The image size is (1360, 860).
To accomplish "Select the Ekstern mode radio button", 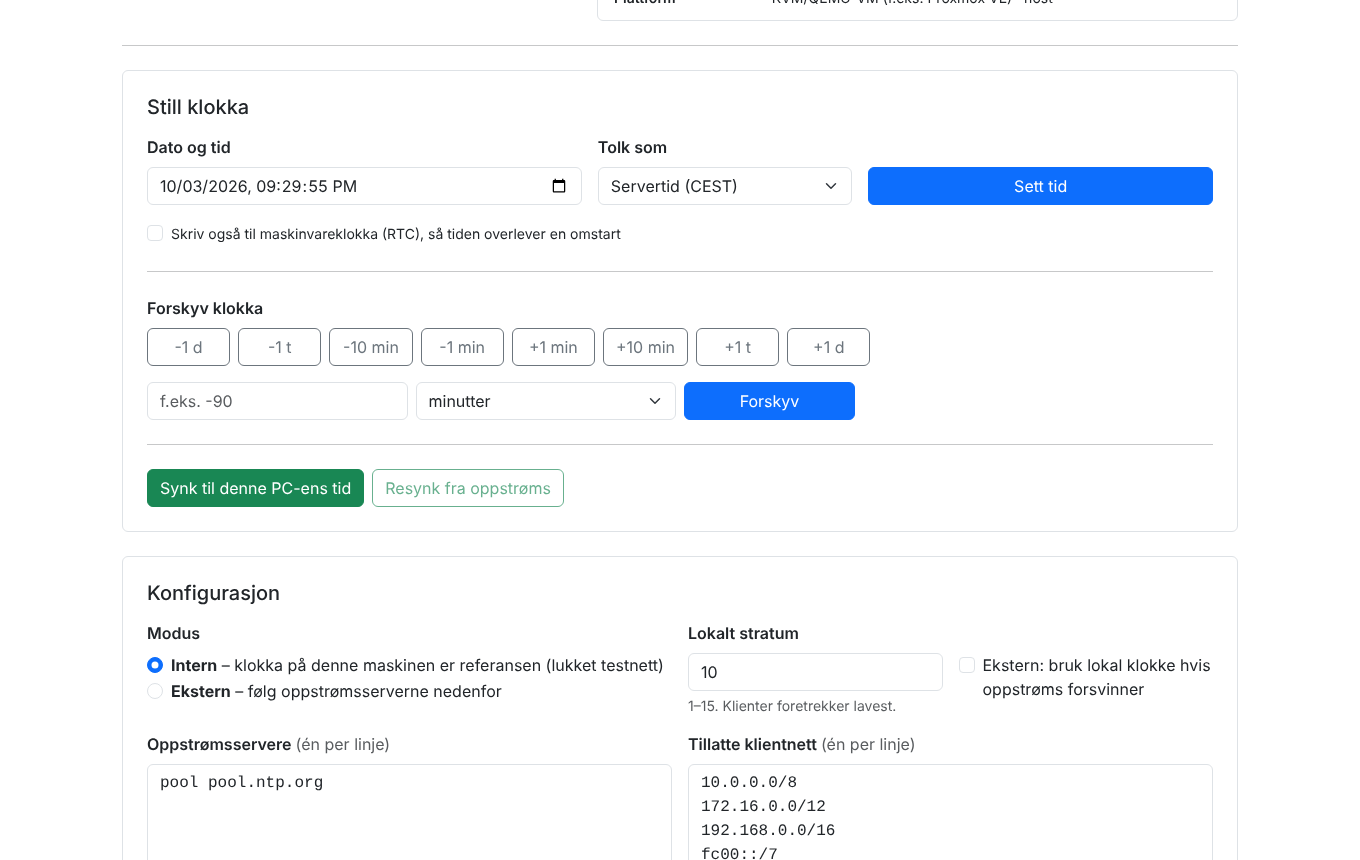I will 155,691.
